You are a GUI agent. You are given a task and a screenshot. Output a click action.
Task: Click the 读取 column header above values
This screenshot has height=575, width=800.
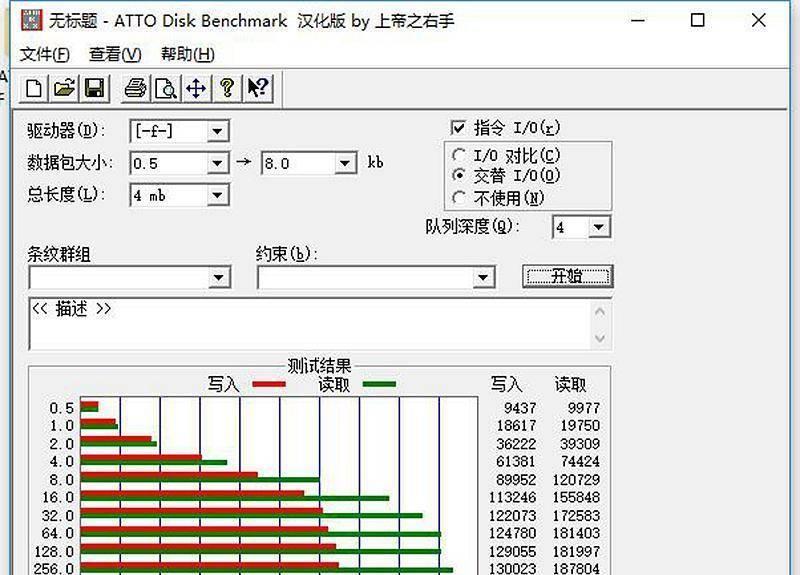tap(570, 384)
